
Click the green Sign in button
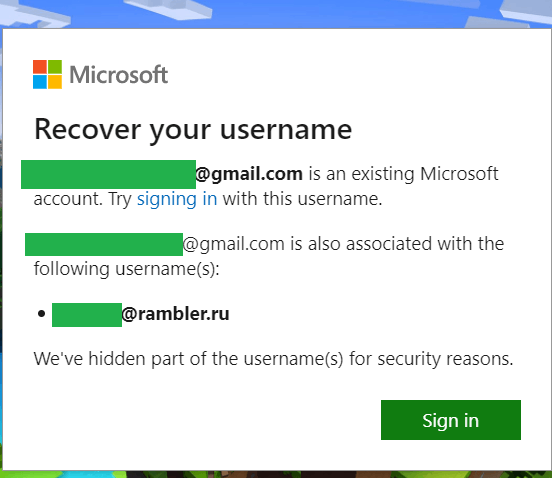click(451, 420)
